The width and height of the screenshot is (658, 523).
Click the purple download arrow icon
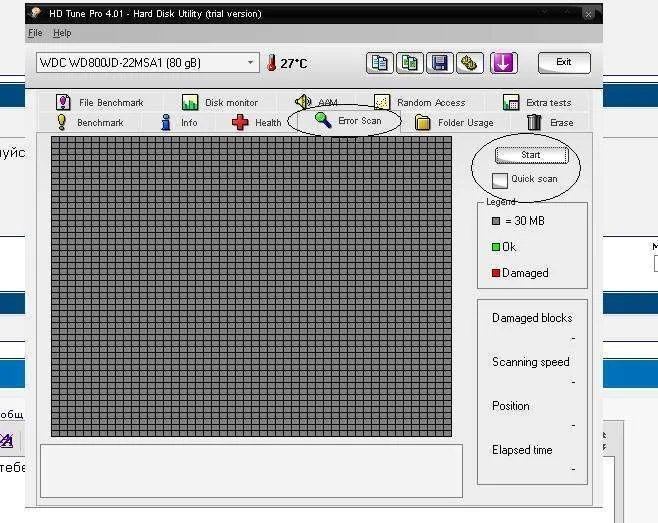tap(504, 63)
